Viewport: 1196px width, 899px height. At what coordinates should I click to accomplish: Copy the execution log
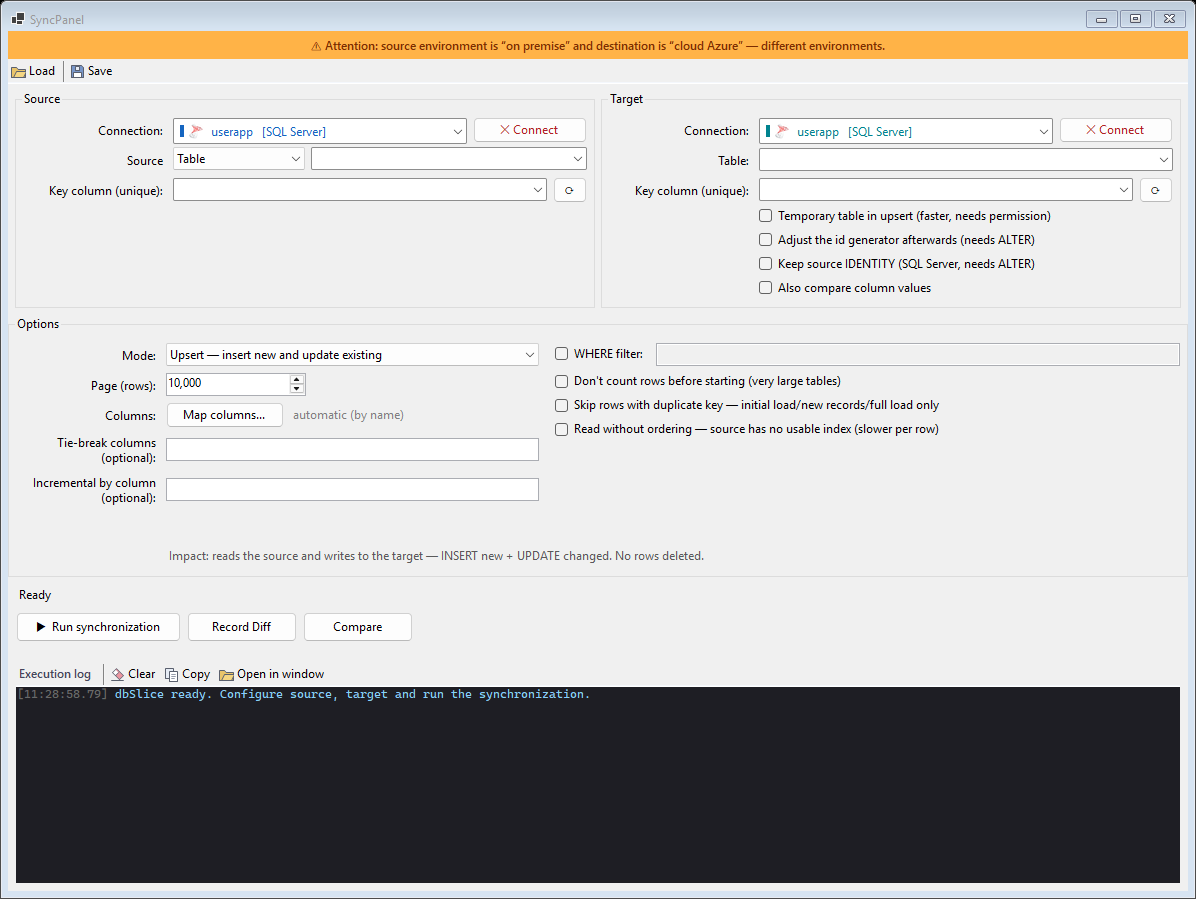tap(188, 674)
